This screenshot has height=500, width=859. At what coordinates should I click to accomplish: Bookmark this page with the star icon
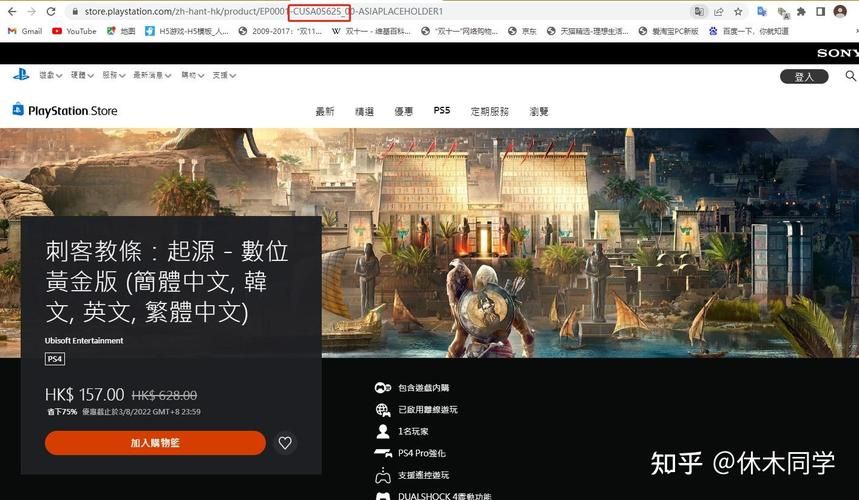738,12
